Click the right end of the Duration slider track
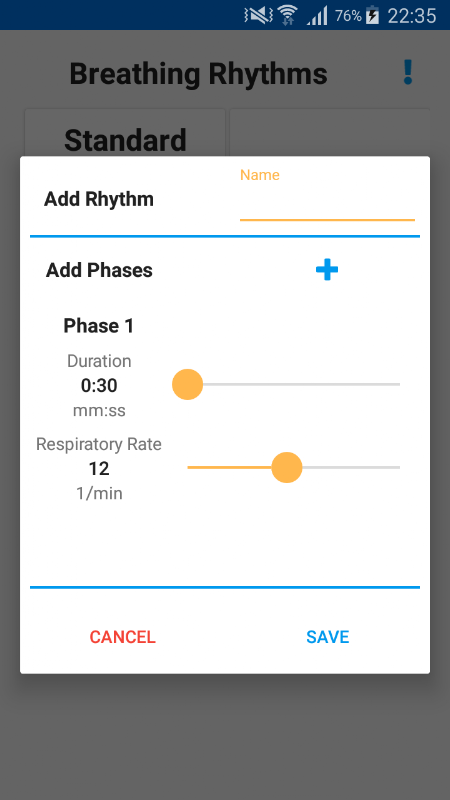 point(398,384)
